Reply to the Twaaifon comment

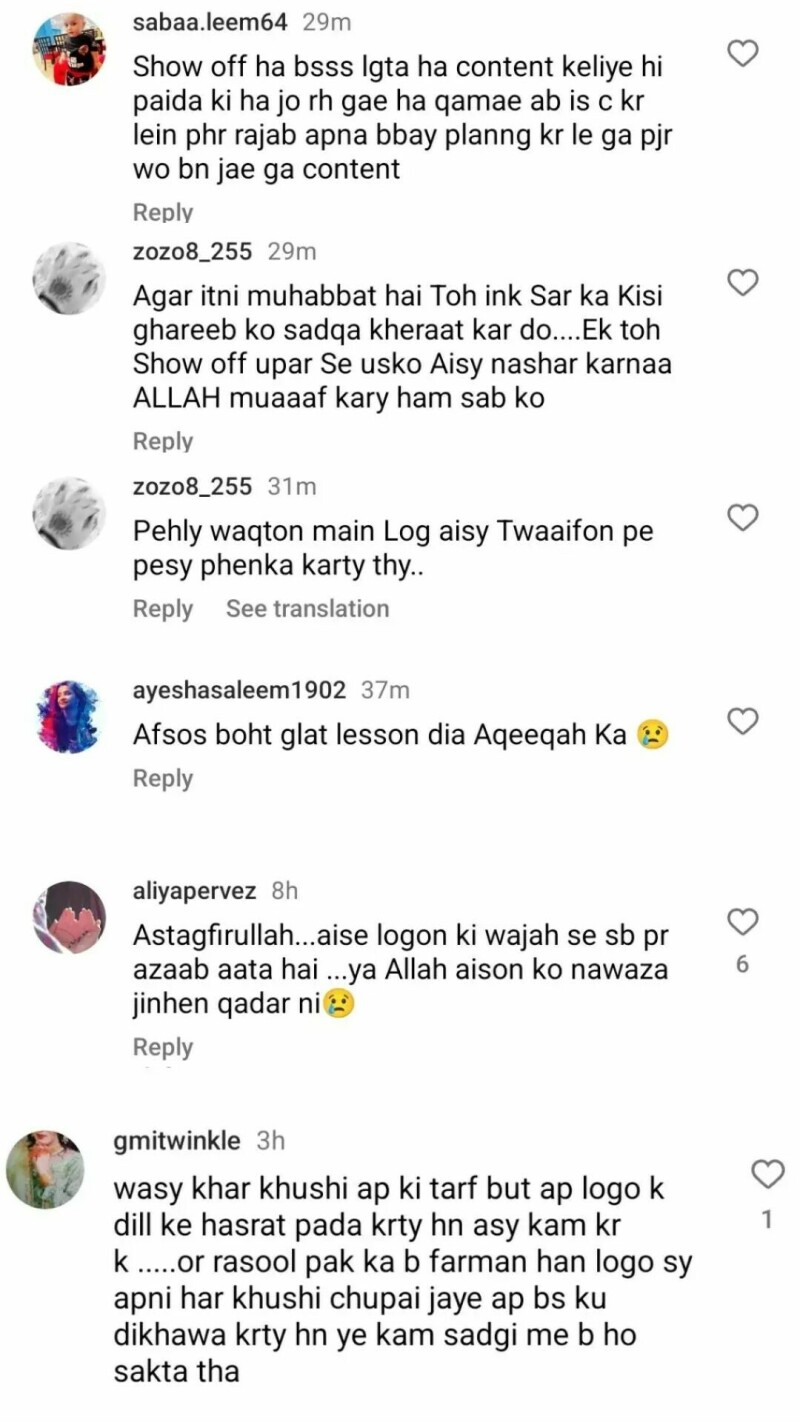coord(163,609)
